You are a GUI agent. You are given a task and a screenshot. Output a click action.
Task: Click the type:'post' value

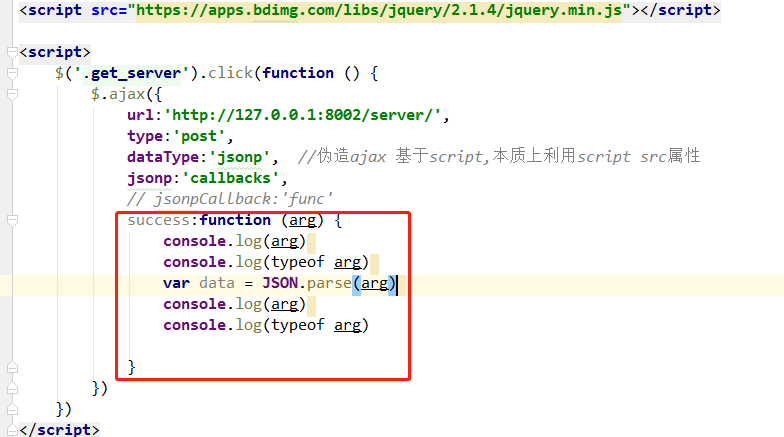[199, 136]
